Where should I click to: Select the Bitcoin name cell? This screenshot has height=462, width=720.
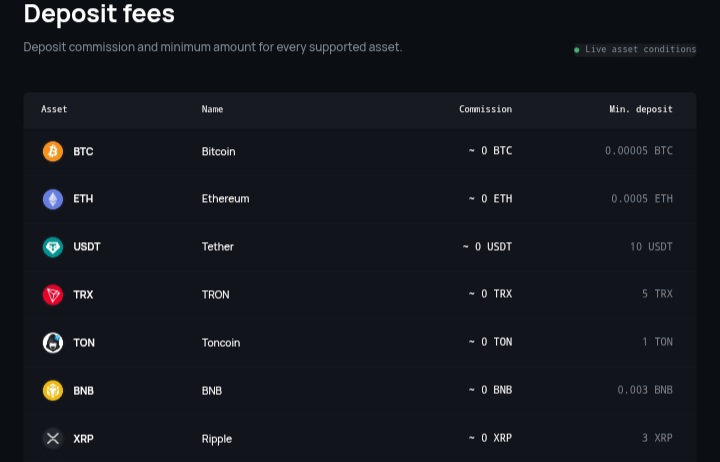[219, 152]
